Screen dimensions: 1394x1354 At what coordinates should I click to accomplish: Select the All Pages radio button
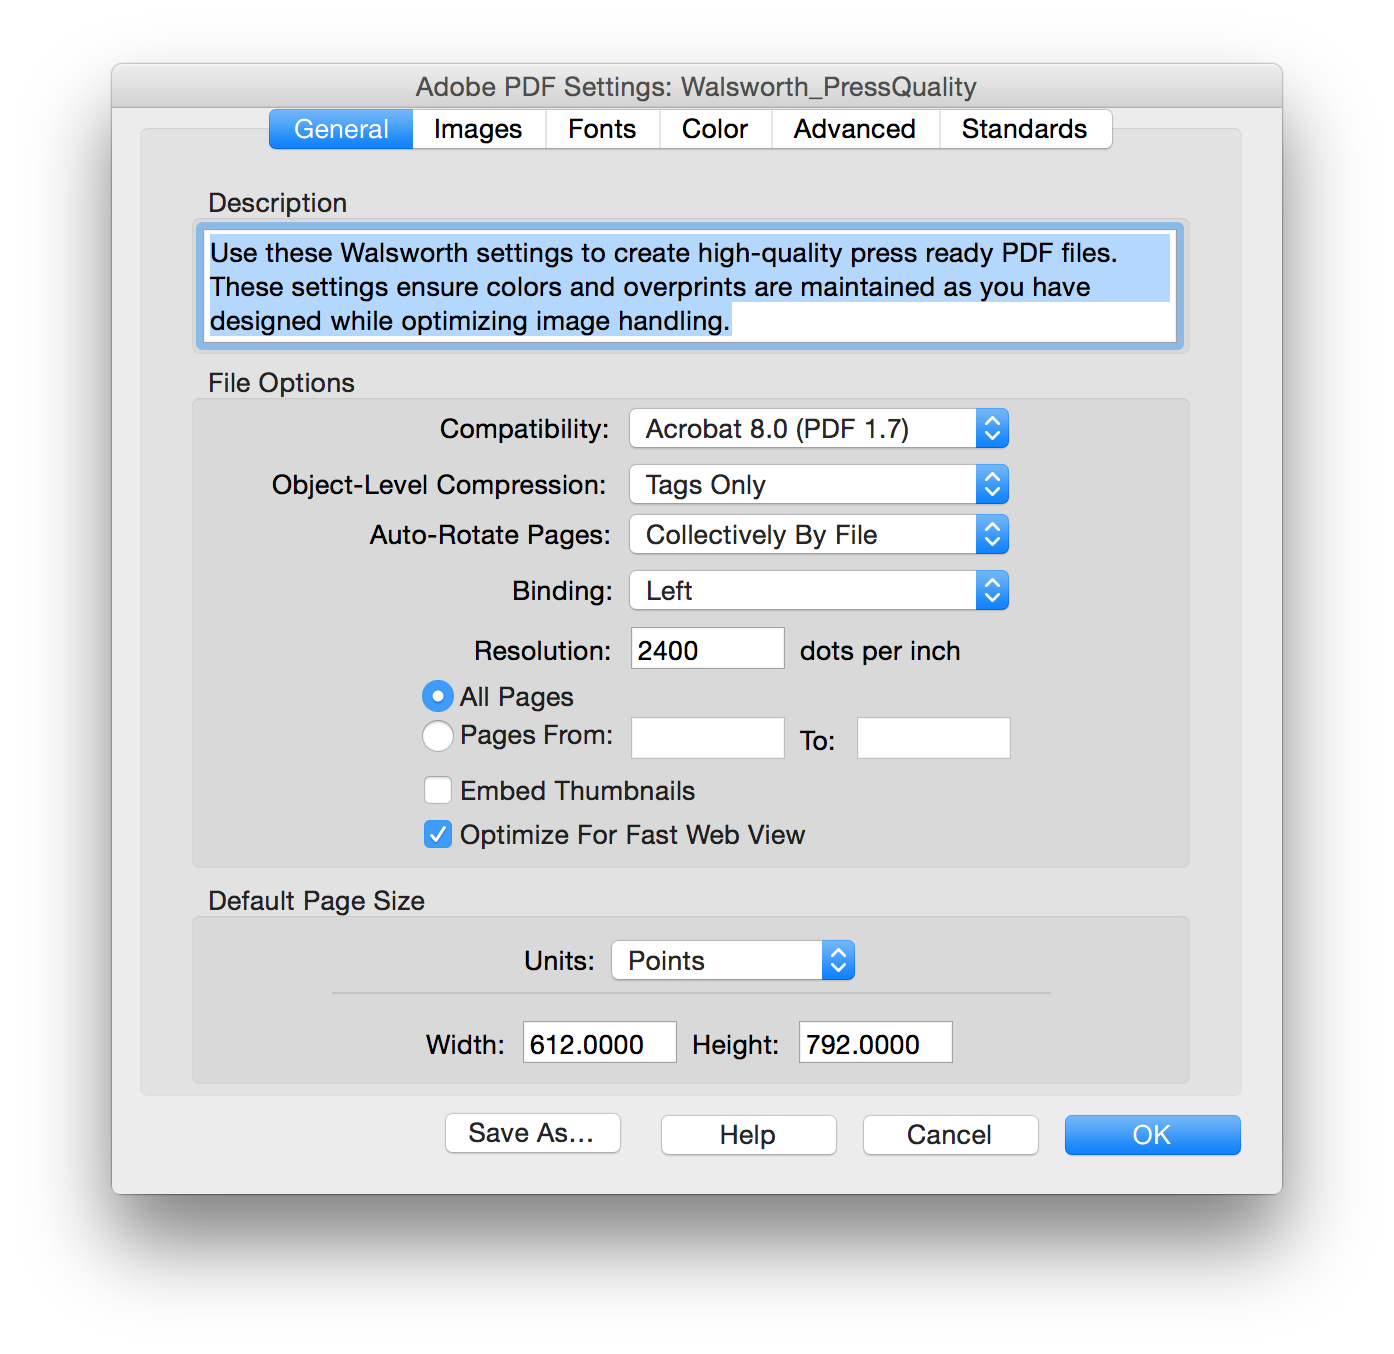point(437,696)
